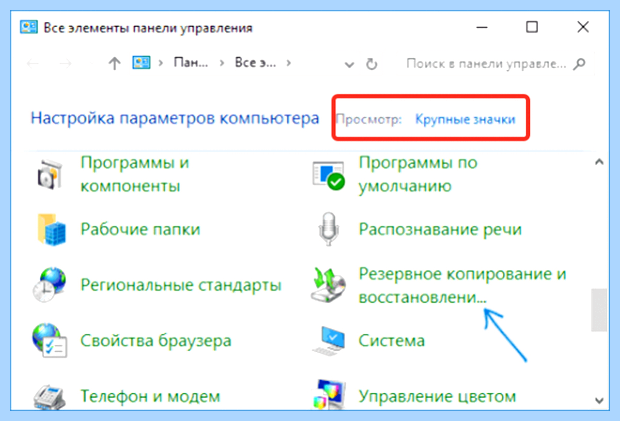Click the Work Folders icon

pyautogui.click(x=51, y=230)
